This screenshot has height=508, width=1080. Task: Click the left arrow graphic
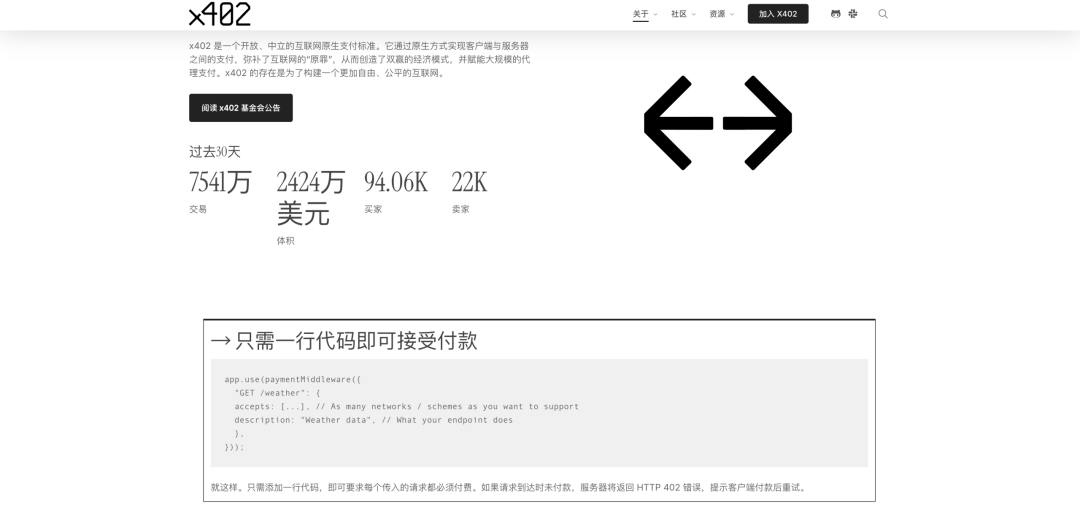pos(678,123)
